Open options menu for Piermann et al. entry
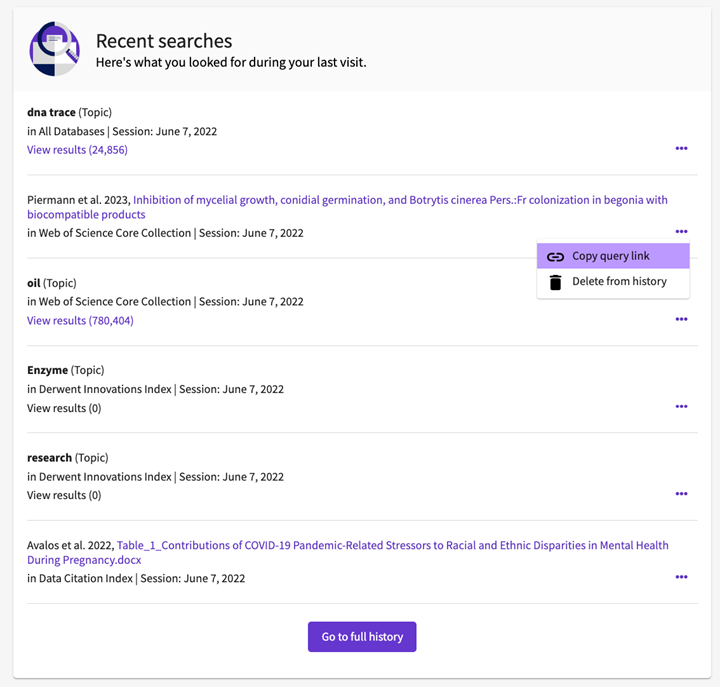720x687 pixels. pyautogui.click(x=681, y=231)
